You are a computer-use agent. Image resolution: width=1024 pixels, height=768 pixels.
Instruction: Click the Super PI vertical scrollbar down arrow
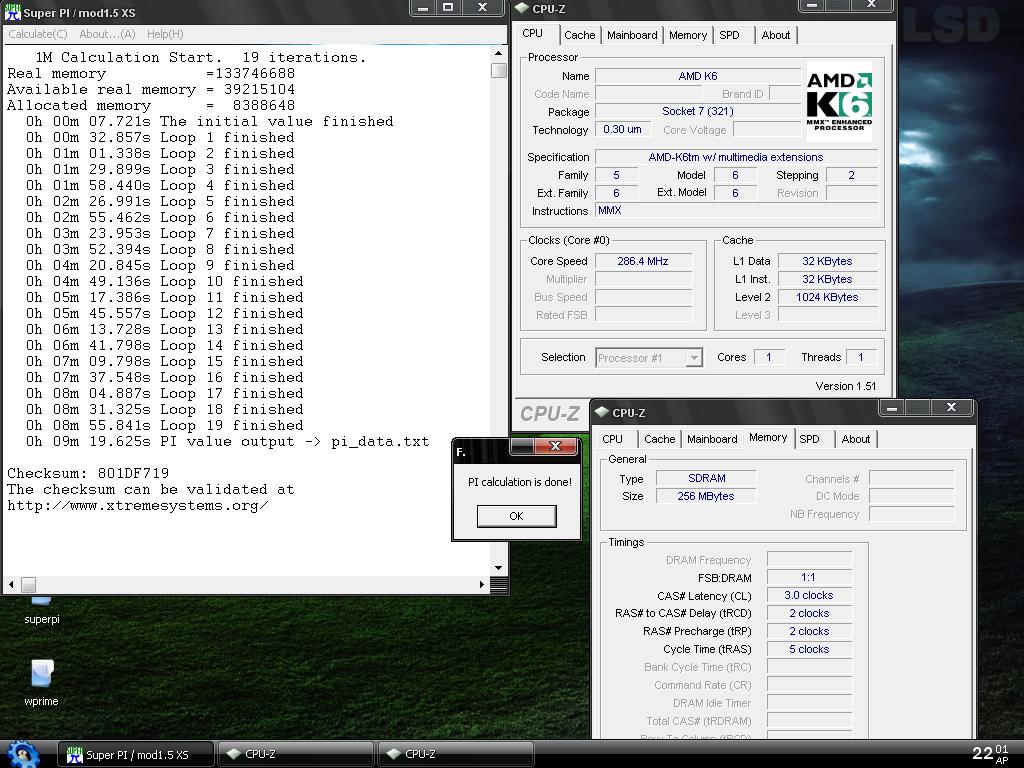tap(498, 568)
